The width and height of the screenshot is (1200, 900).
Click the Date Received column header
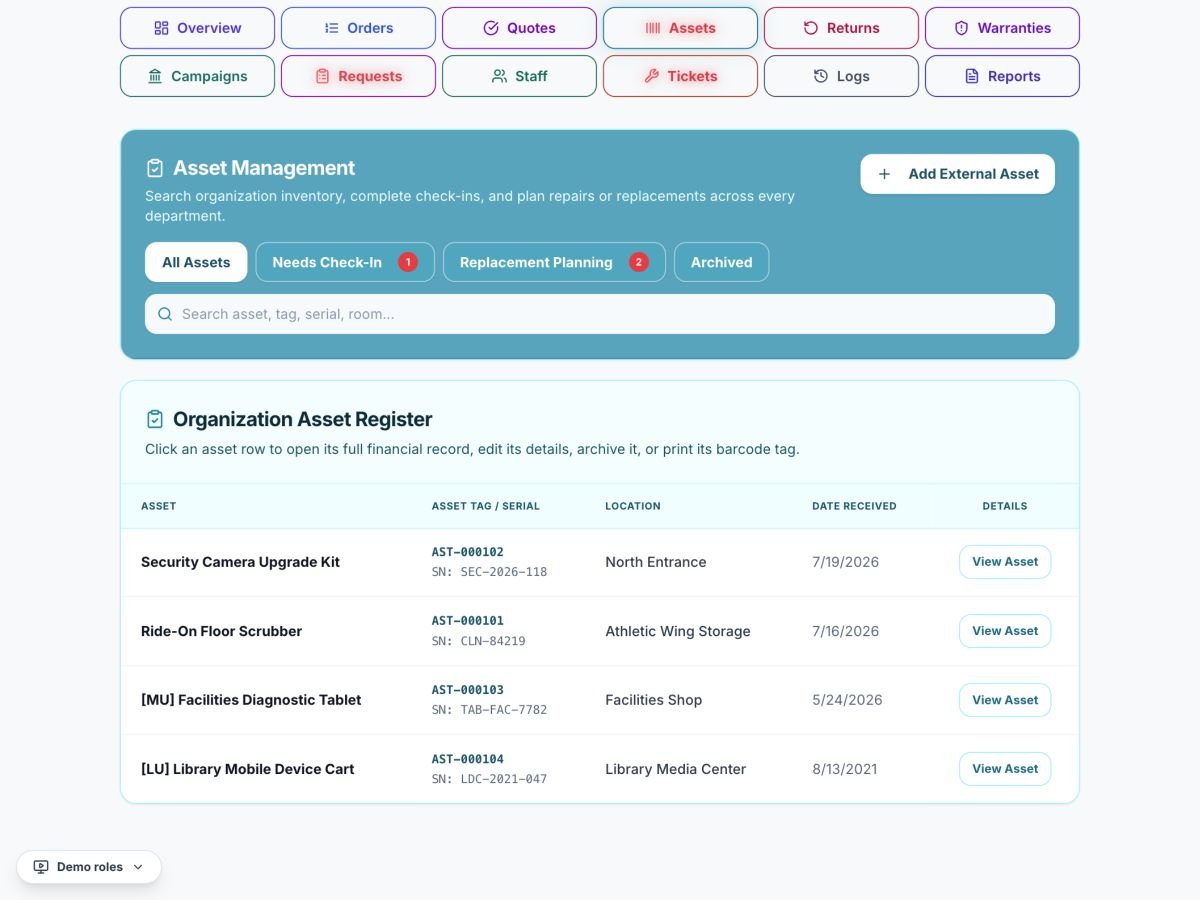coord(854,506)
